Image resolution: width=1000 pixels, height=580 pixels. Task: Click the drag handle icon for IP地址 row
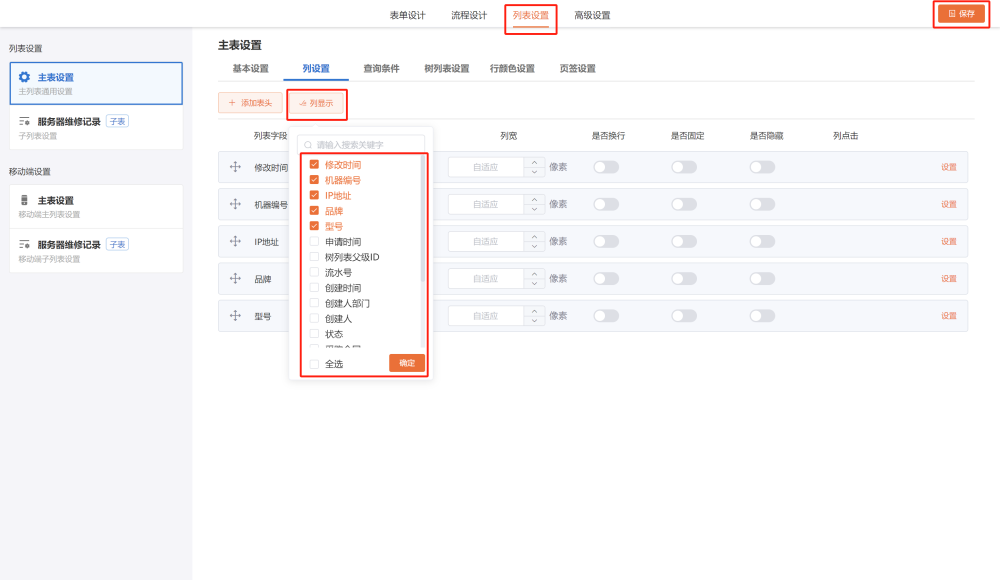[236, 241]
